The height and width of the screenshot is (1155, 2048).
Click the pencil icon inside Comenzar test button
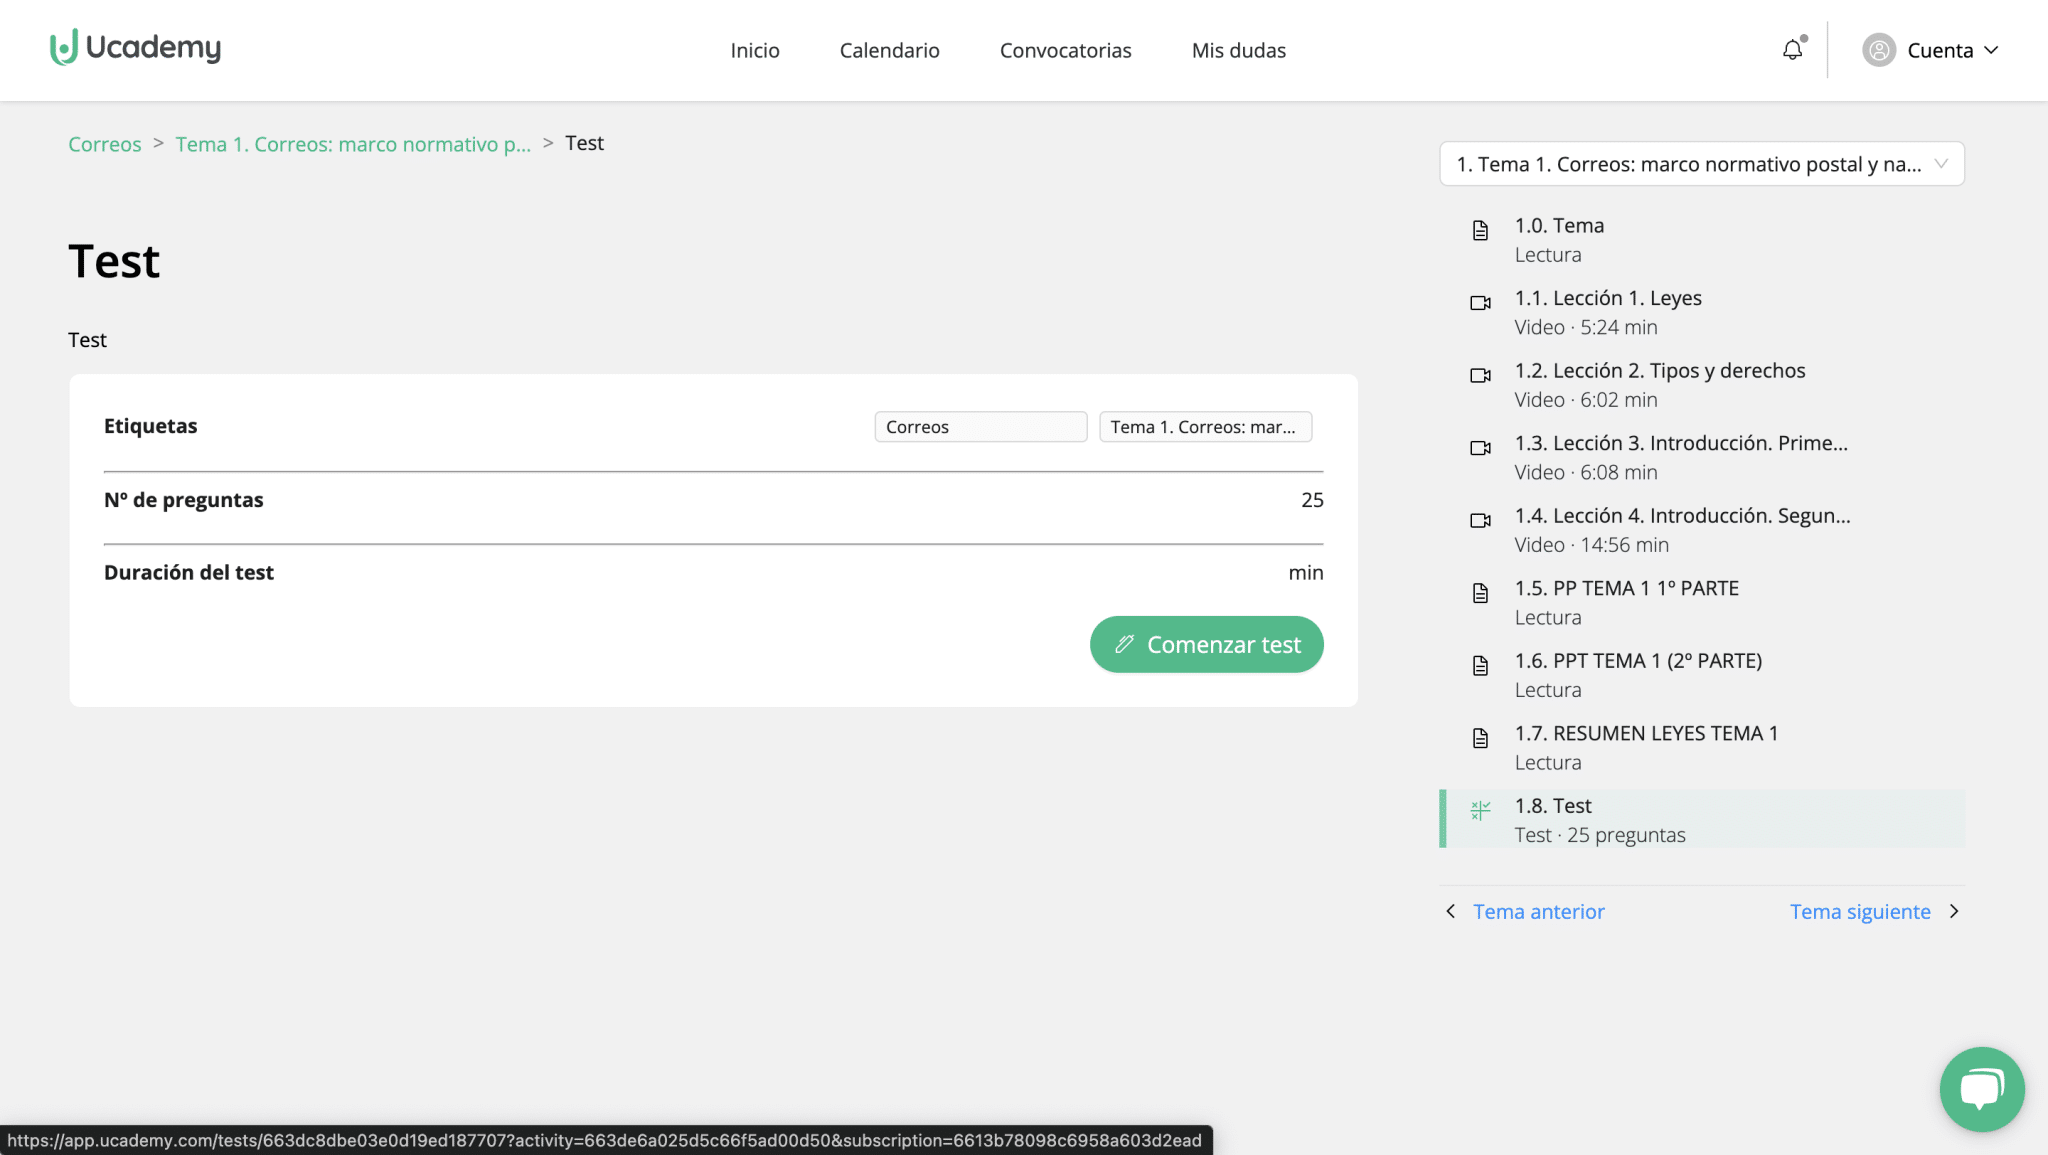point(1125,644)
